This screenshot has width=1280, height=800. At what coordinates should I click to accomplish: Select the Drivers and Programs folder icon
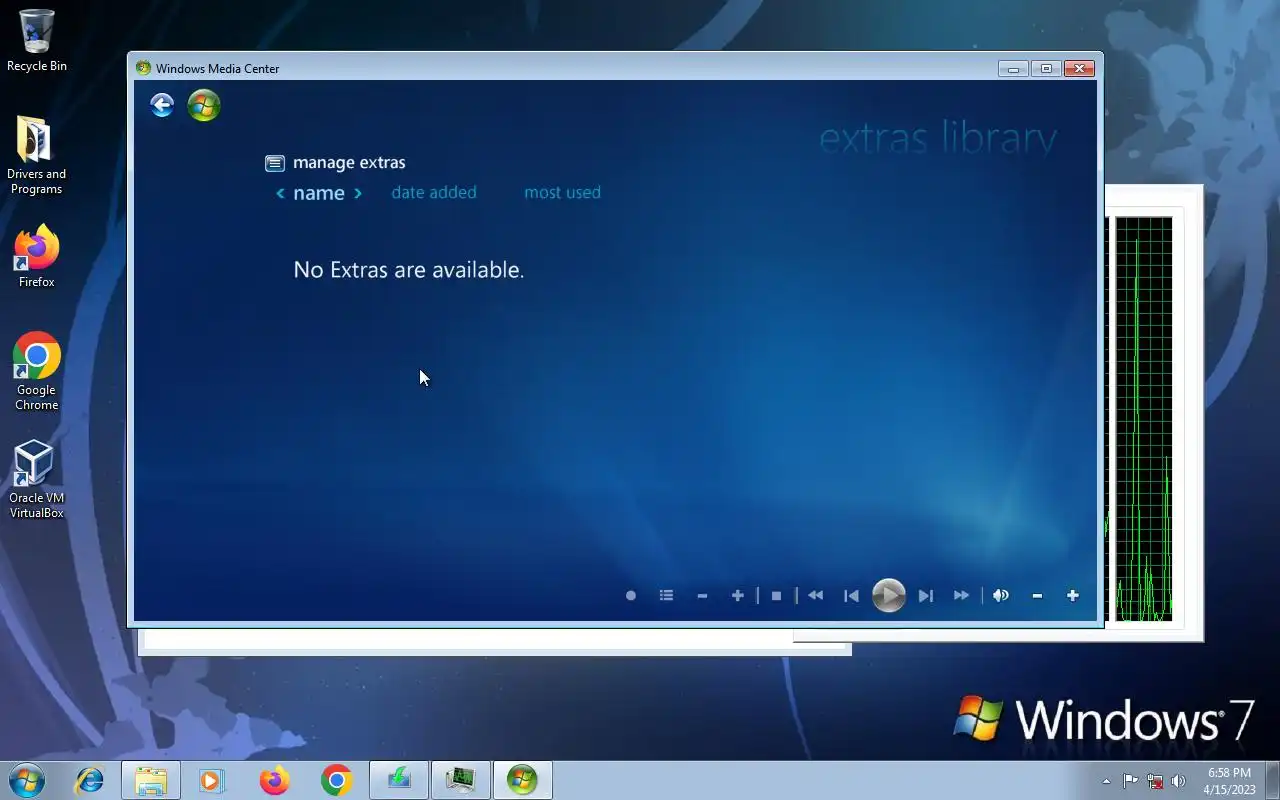coord(37,155)
